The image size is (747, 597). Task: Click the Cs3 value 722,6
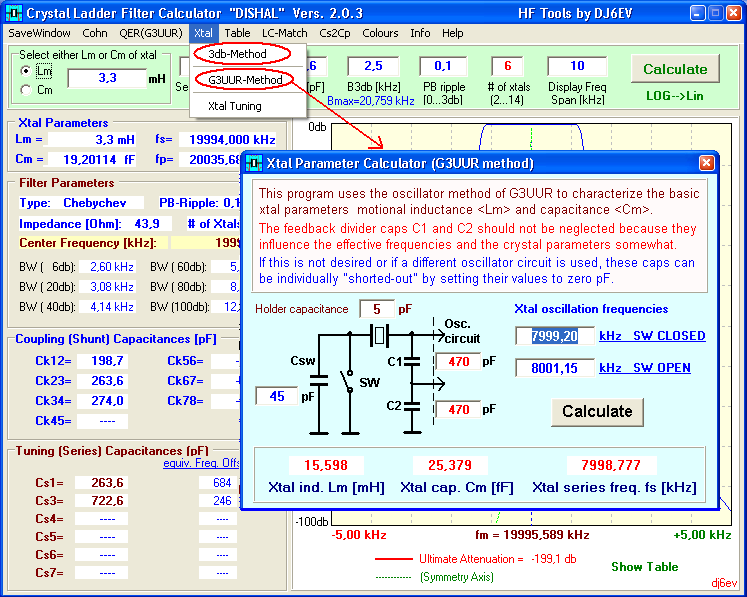tap(101, 501)
